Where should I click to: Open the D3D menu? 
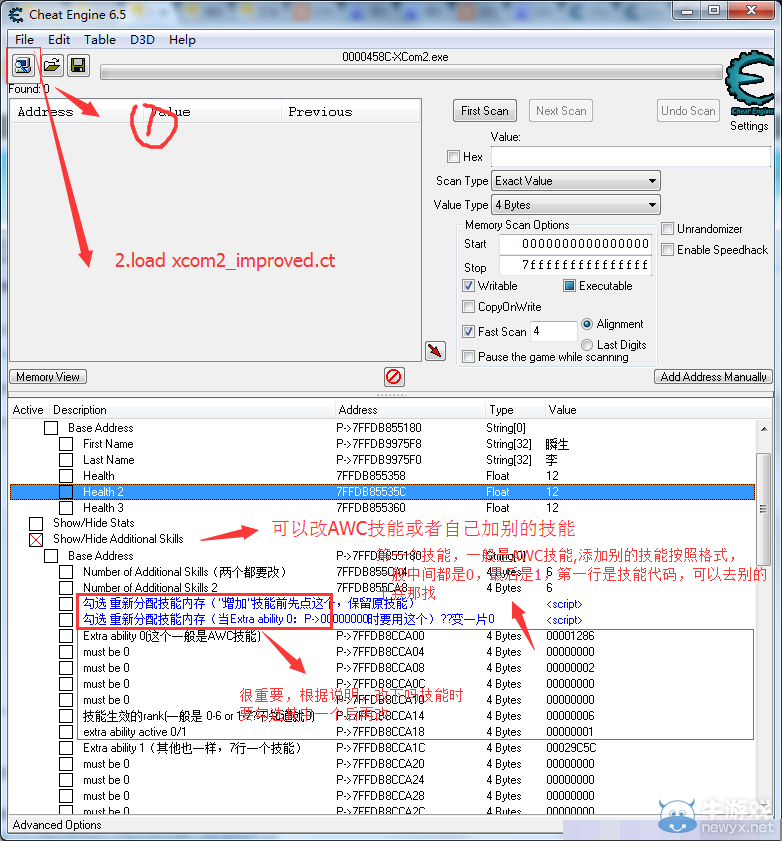click(142, 40)
